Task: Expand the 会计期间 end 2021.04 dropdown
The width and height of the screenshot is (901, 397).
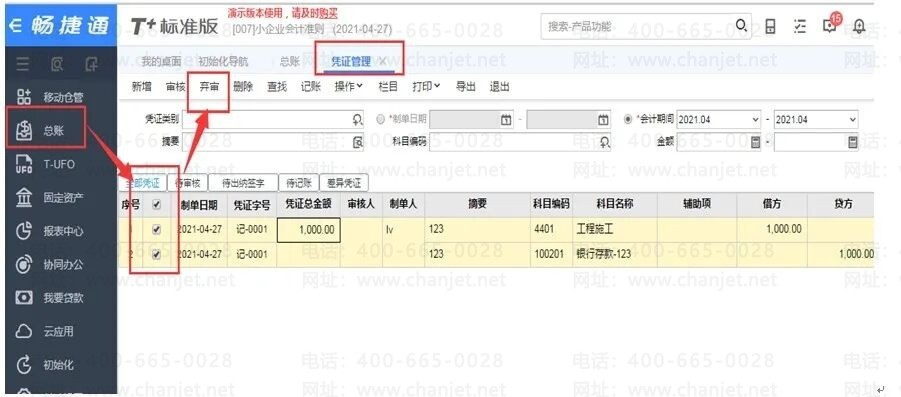Action: coord(853,120)
